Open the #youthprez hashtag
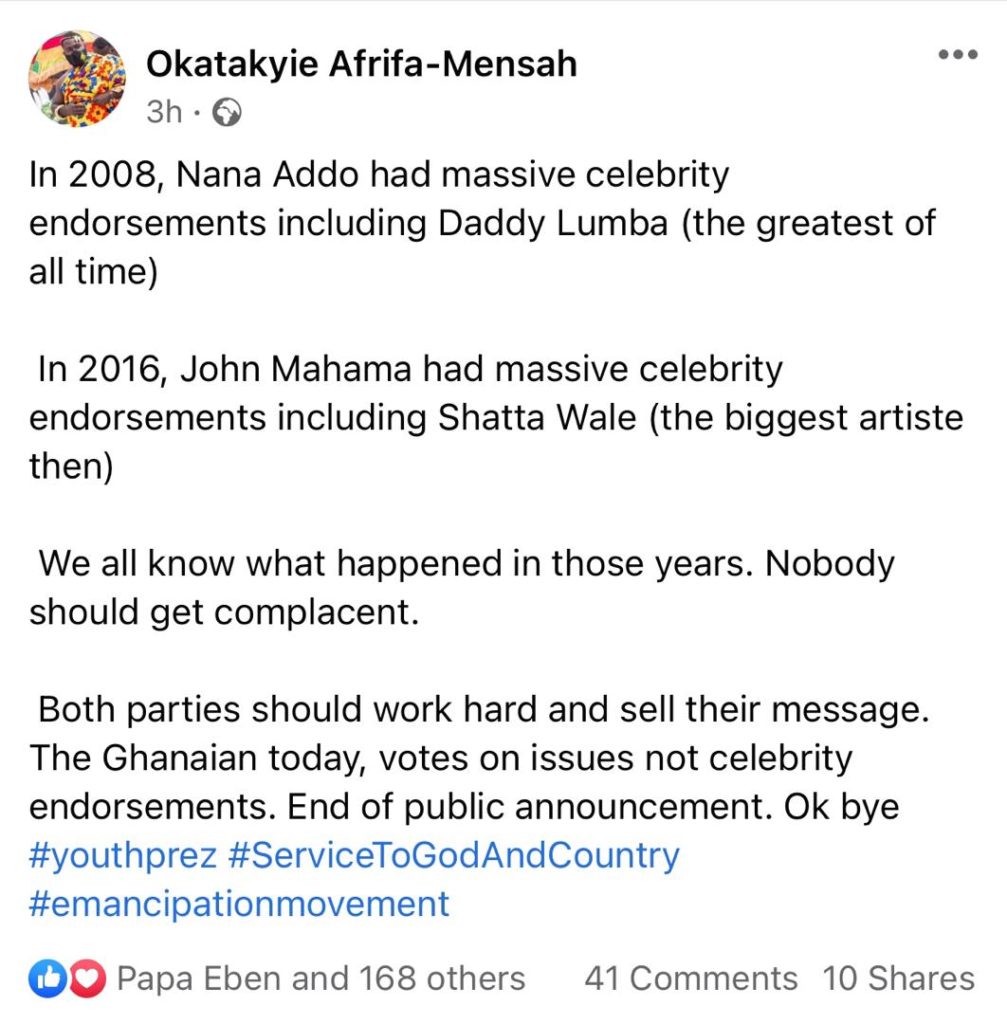The width and height of the screenshot is (1007, 1024). pos(123,856)
